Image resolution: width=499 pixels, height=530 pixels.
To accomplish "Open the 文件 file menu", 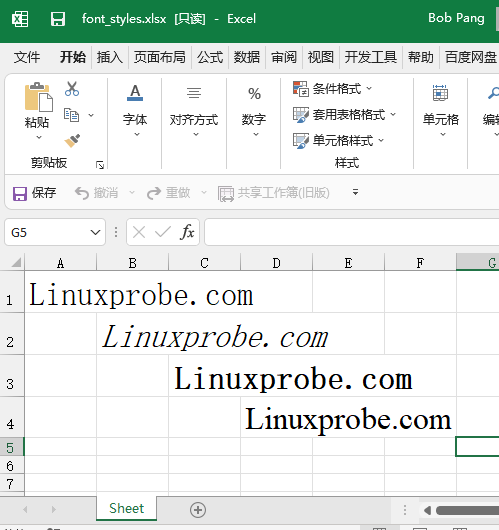I will click(27, 57).
